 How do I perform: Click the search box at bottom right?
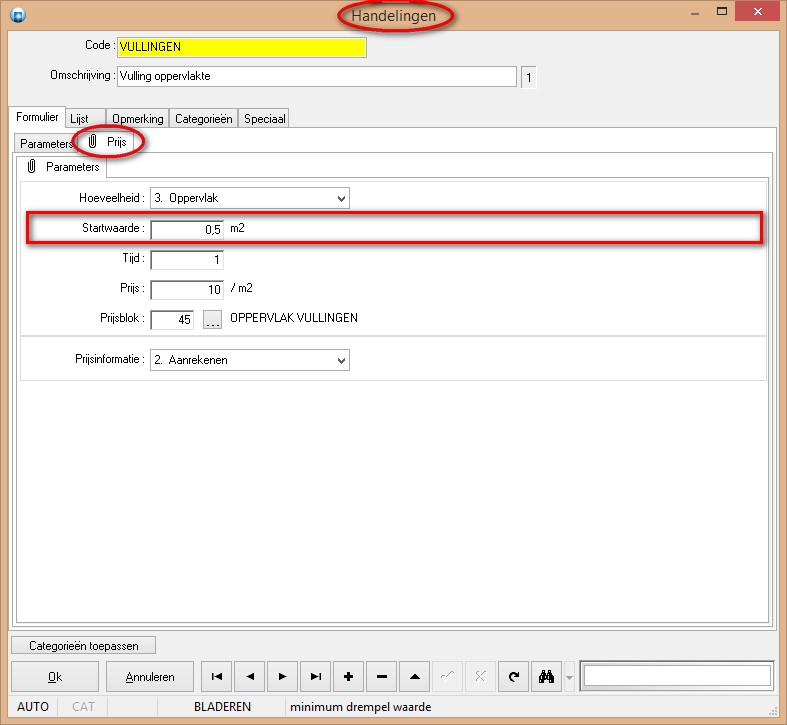(677, 676)
